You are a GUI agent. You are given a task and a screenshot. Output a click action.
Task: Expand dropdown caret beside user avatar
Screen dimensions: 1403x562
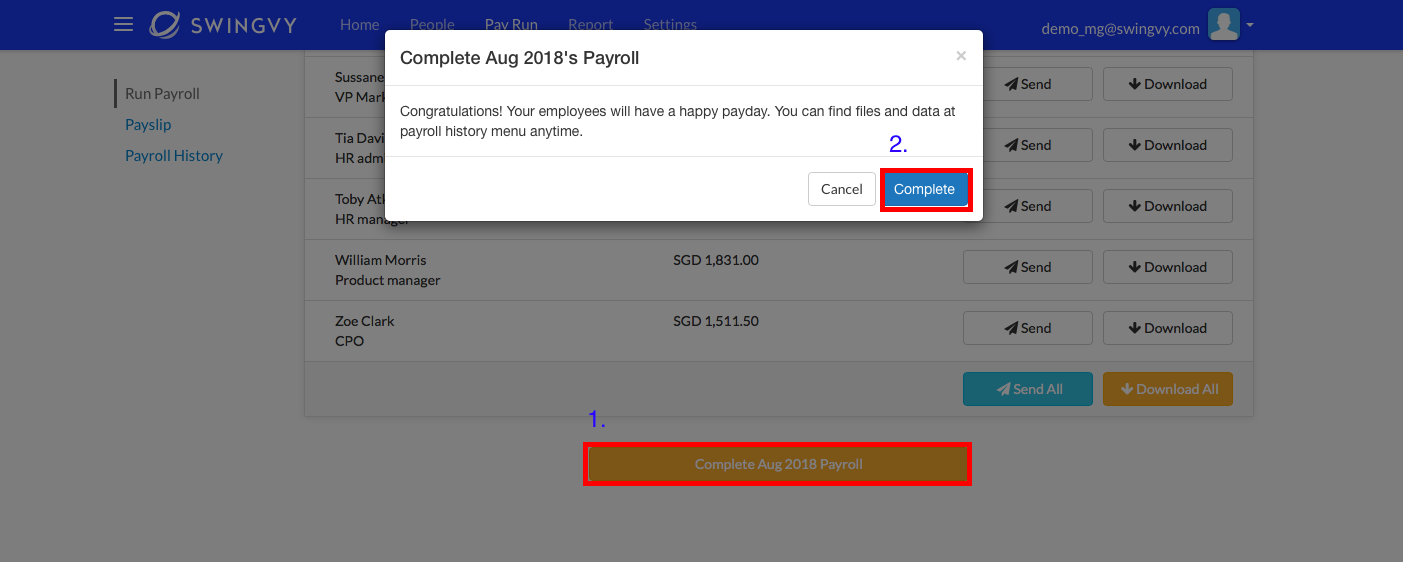(1250, 25)
